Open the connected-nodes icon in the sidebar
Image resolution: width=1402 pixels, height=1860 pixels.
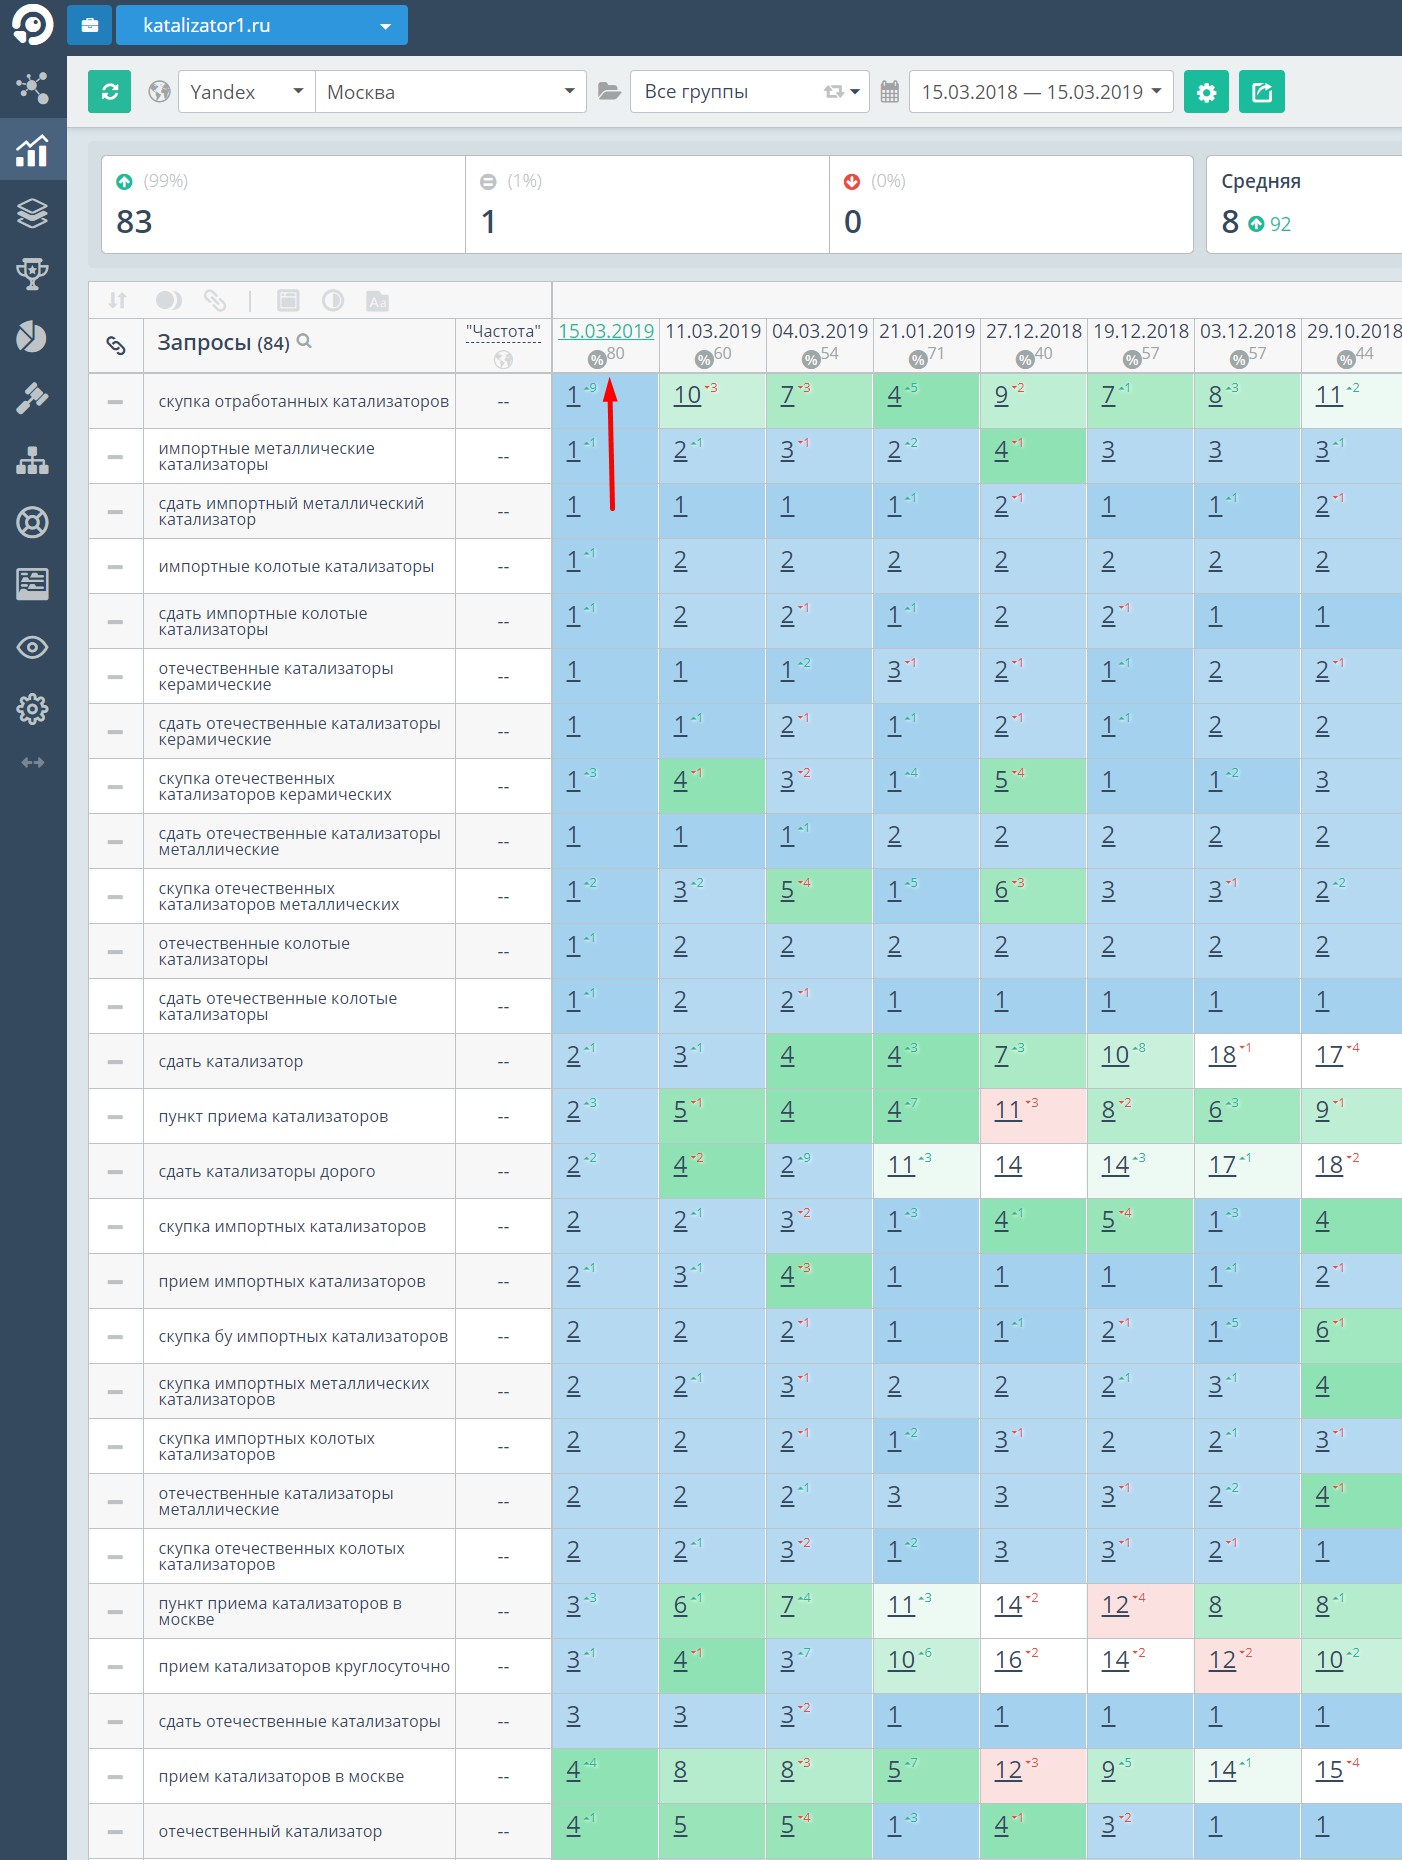pos(32,88)
